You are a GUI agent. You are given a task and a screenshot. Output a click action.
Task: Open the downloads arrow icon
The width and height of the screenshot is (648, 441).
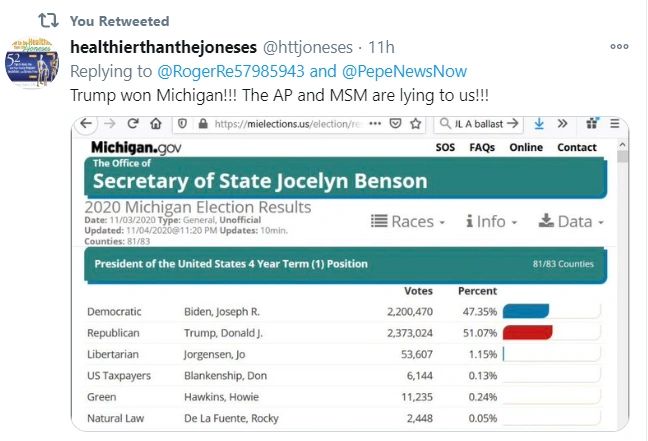pyautogui.click(x=539, y=124)
